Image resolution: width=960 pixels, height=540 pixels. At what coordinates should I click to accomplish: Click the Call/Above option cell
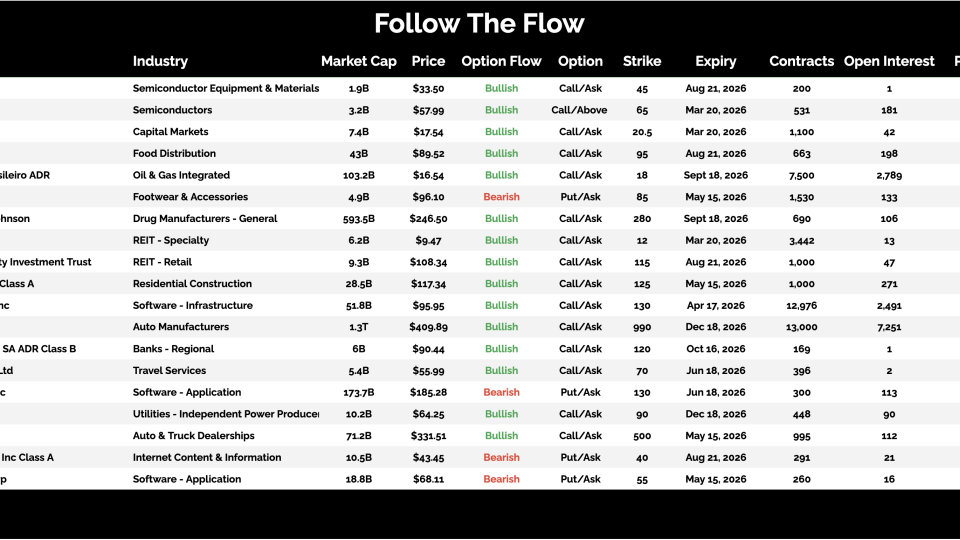point(580,110)
